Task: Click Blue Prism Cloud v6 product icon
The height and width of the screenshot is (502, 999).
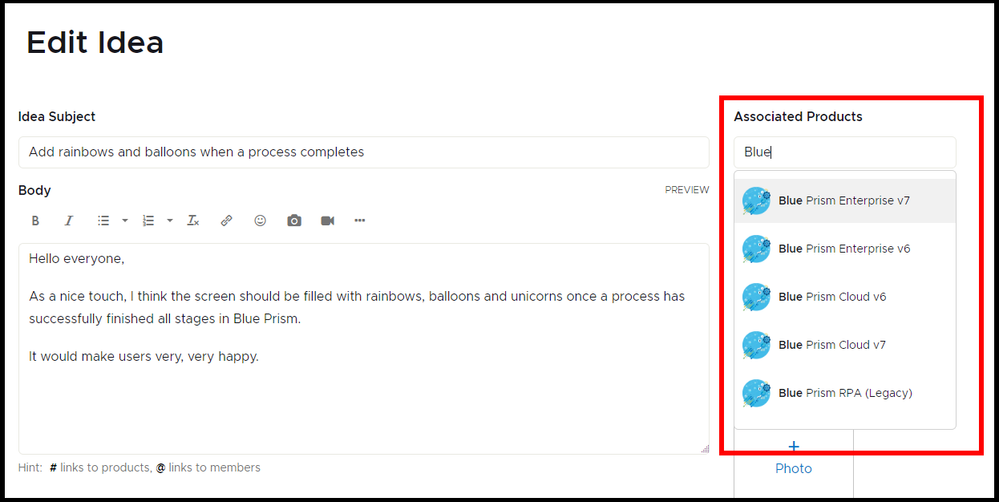Action: (x=756, y=297)
